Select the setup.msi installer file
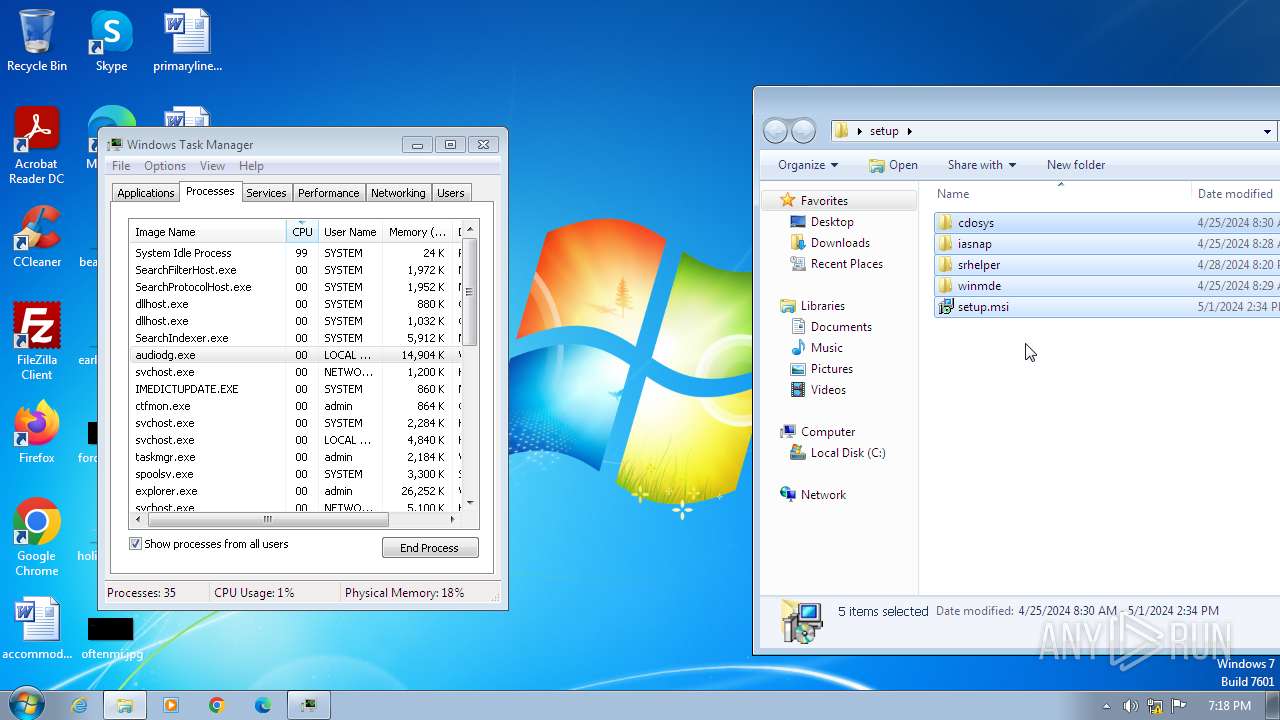 [x=982, y=307]
